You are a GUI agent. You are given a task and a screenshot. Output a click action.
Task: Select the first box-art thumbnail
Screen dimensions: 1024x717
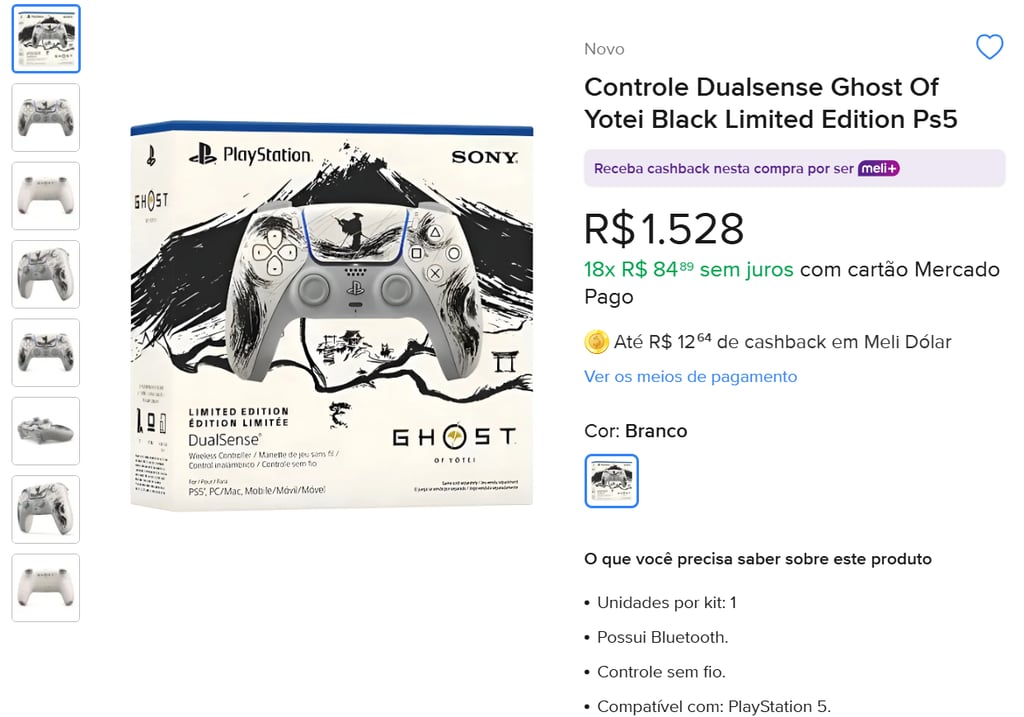coord(45,38)
